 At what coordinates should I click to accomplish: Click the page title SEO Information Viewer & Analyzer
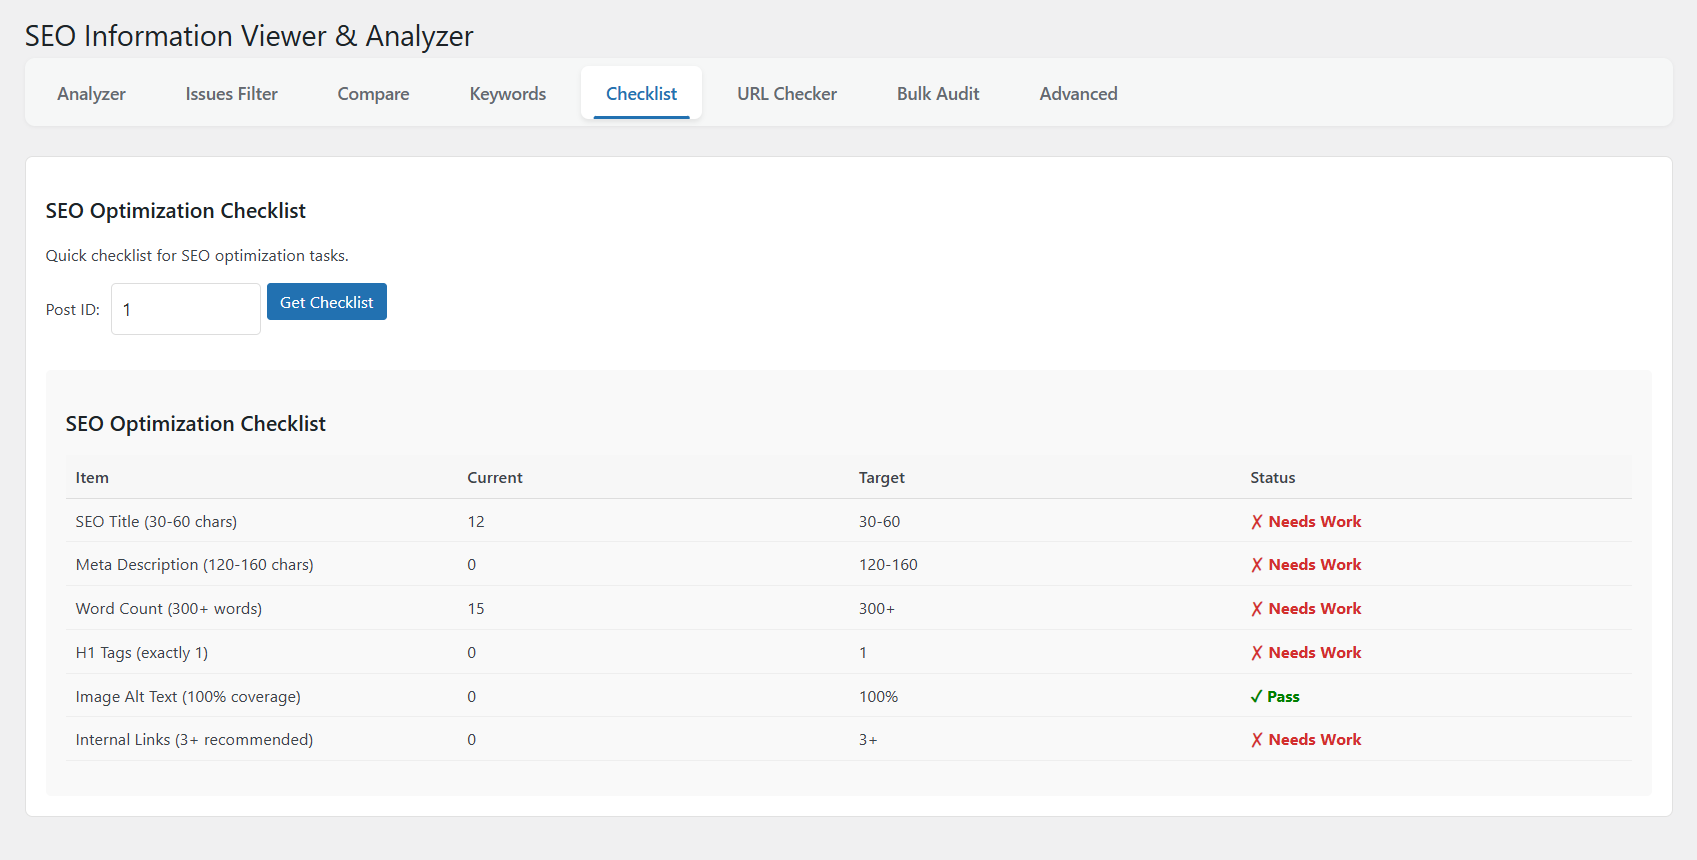[249, 36]
